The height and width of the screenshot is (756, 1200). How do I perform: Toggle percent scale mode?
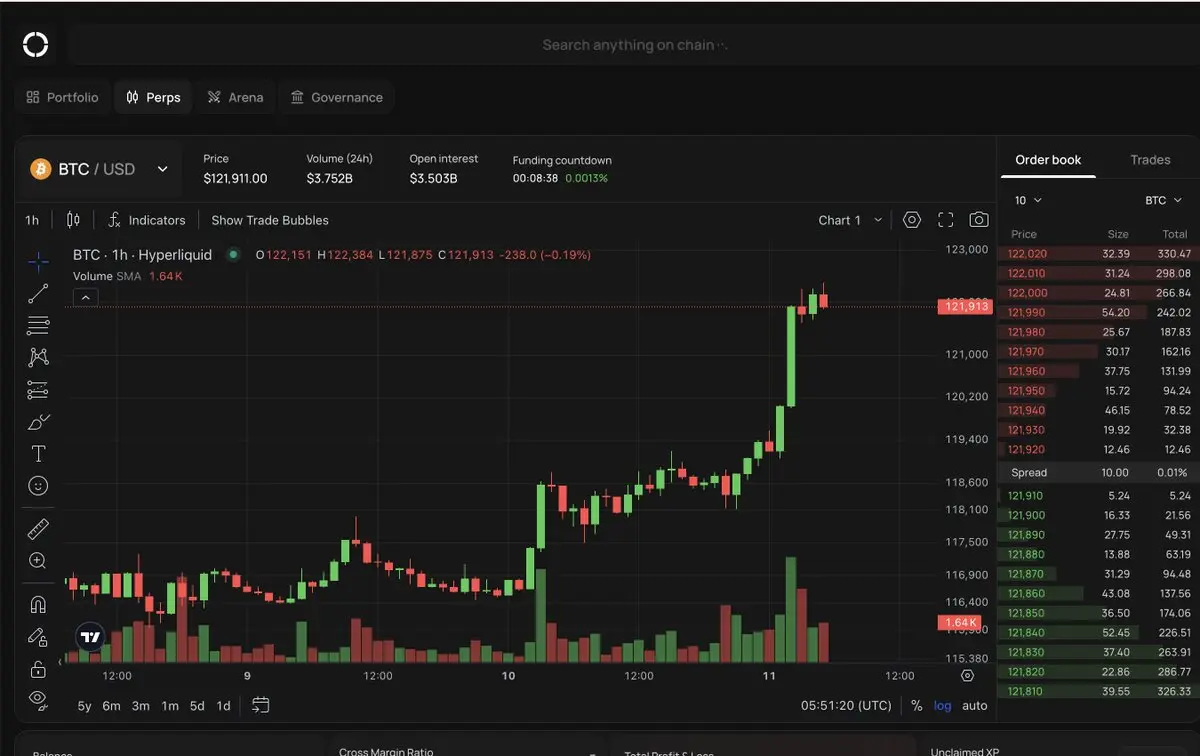(x=917, y=706)
